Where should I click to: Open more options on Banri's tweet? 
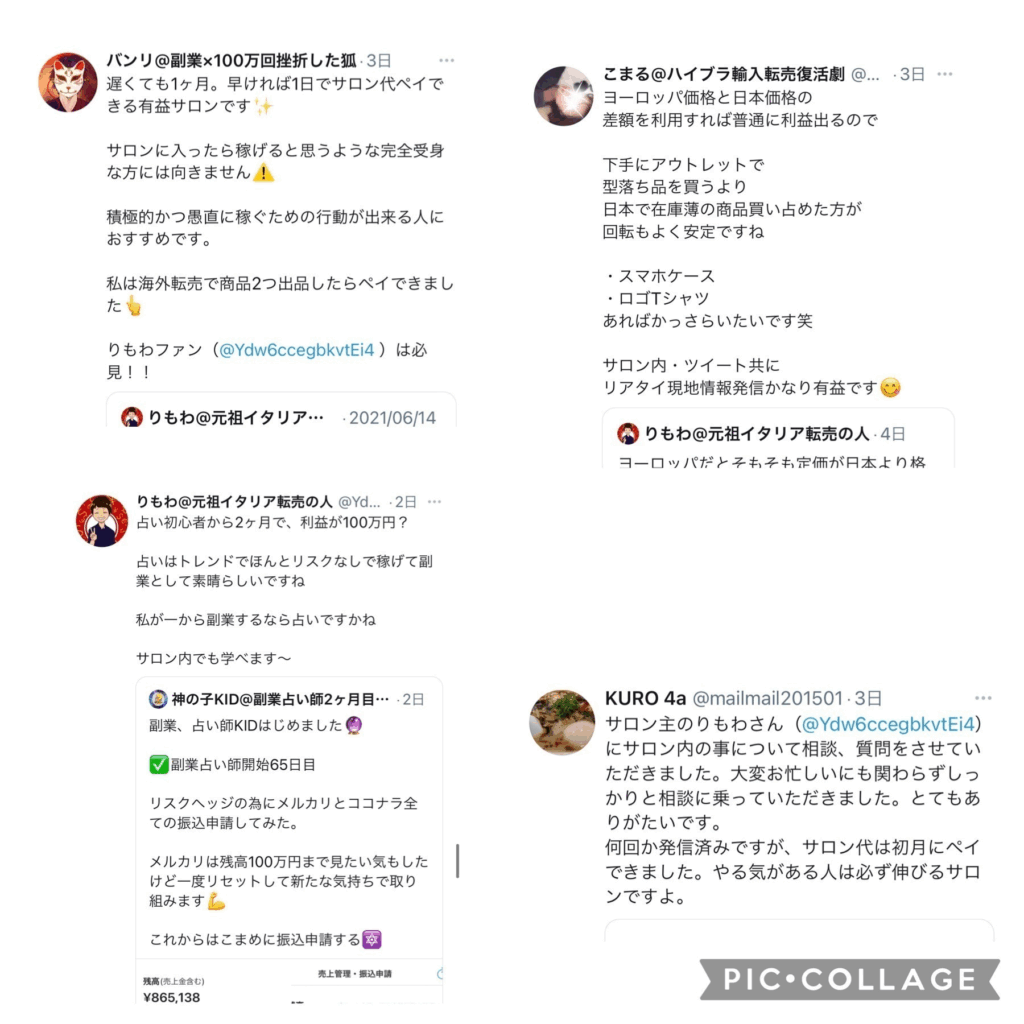coord(447,60)
